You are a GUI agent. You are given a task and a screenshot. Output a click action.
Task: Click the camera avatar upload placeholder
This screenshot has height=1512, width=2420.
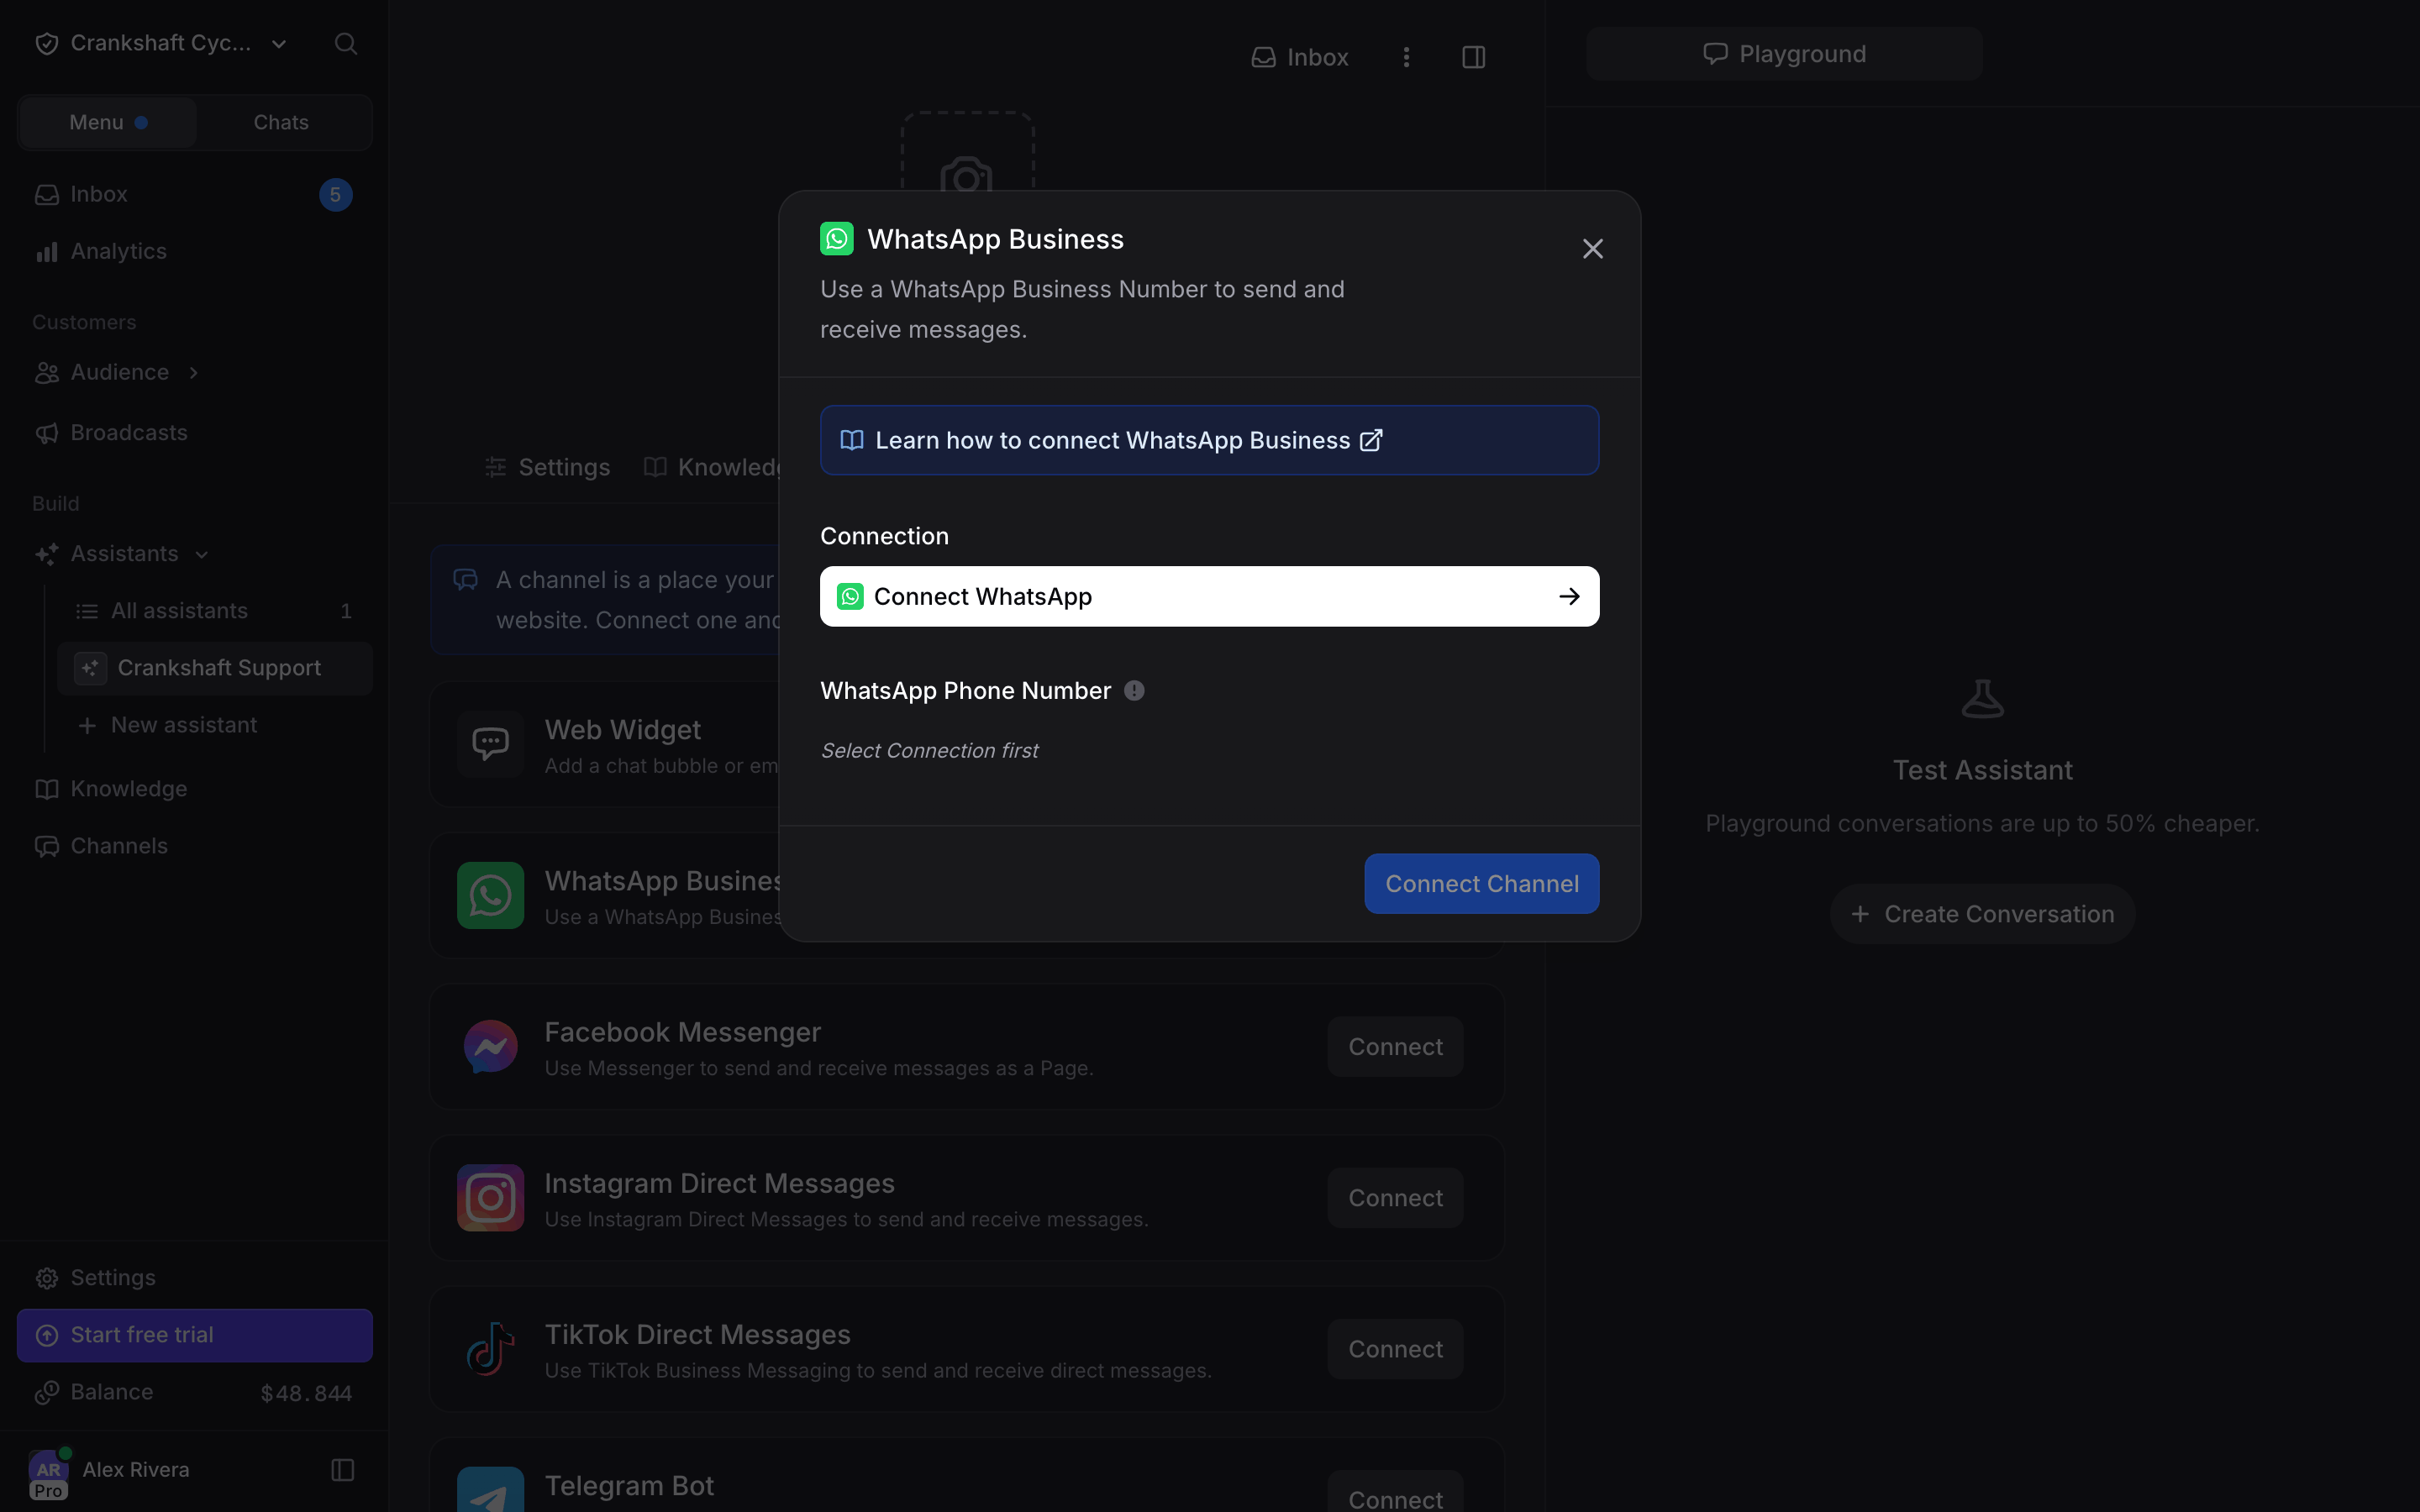tap(967, 152)
